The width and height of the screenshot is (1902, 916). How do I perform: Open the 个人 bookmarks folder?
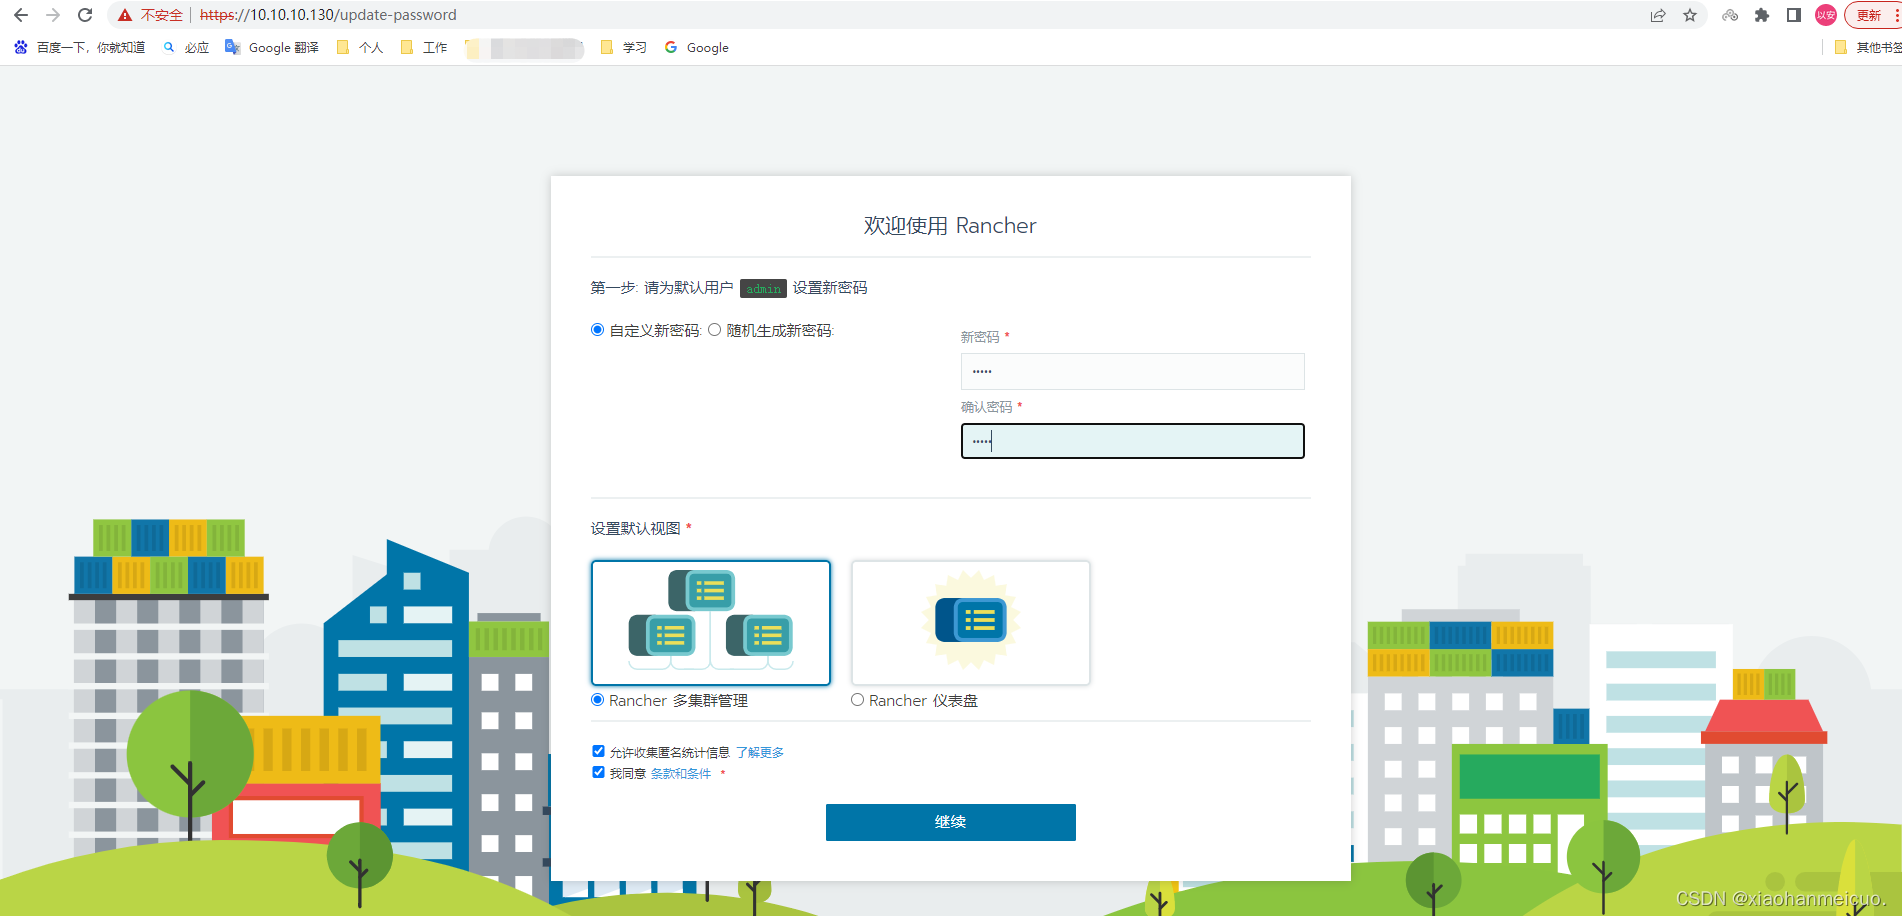coord(360,47)
